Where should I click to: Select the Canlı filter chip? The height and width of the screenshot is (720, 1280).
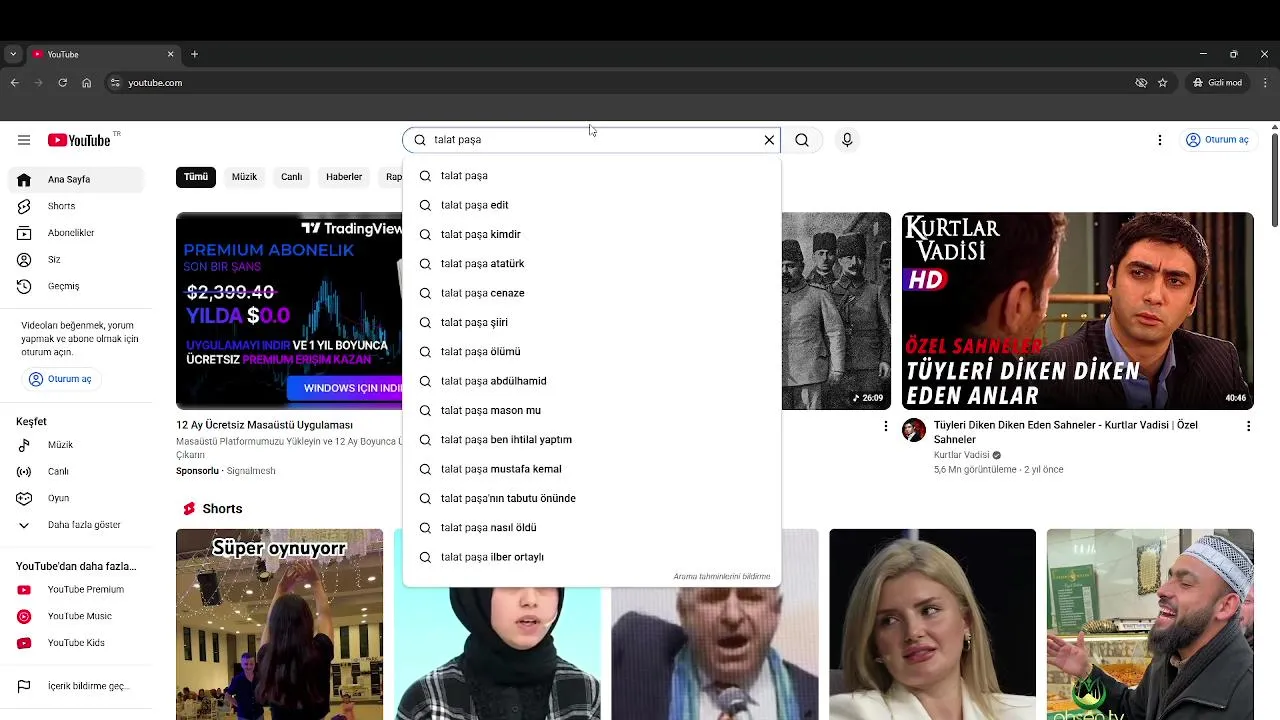(291, 177)
